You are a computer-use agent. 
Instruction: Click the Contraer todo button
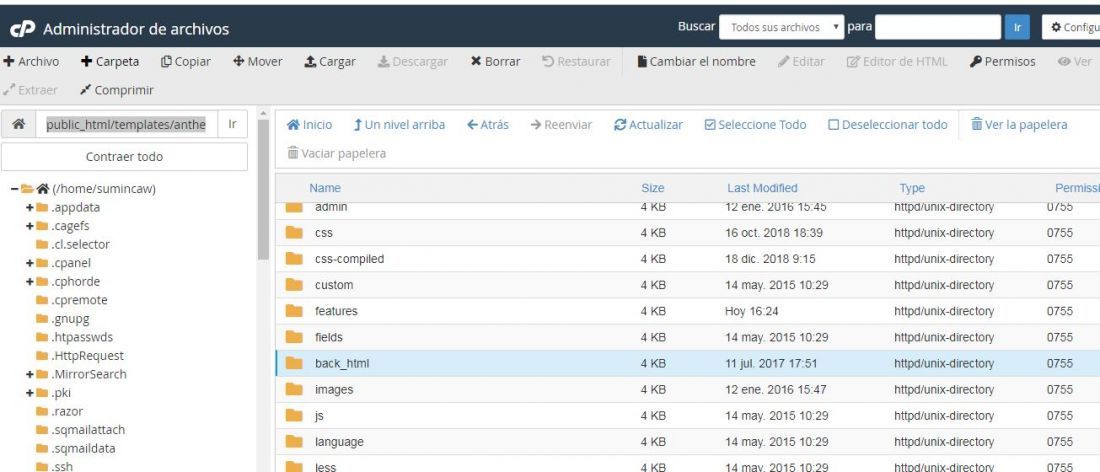click(124, 156)
